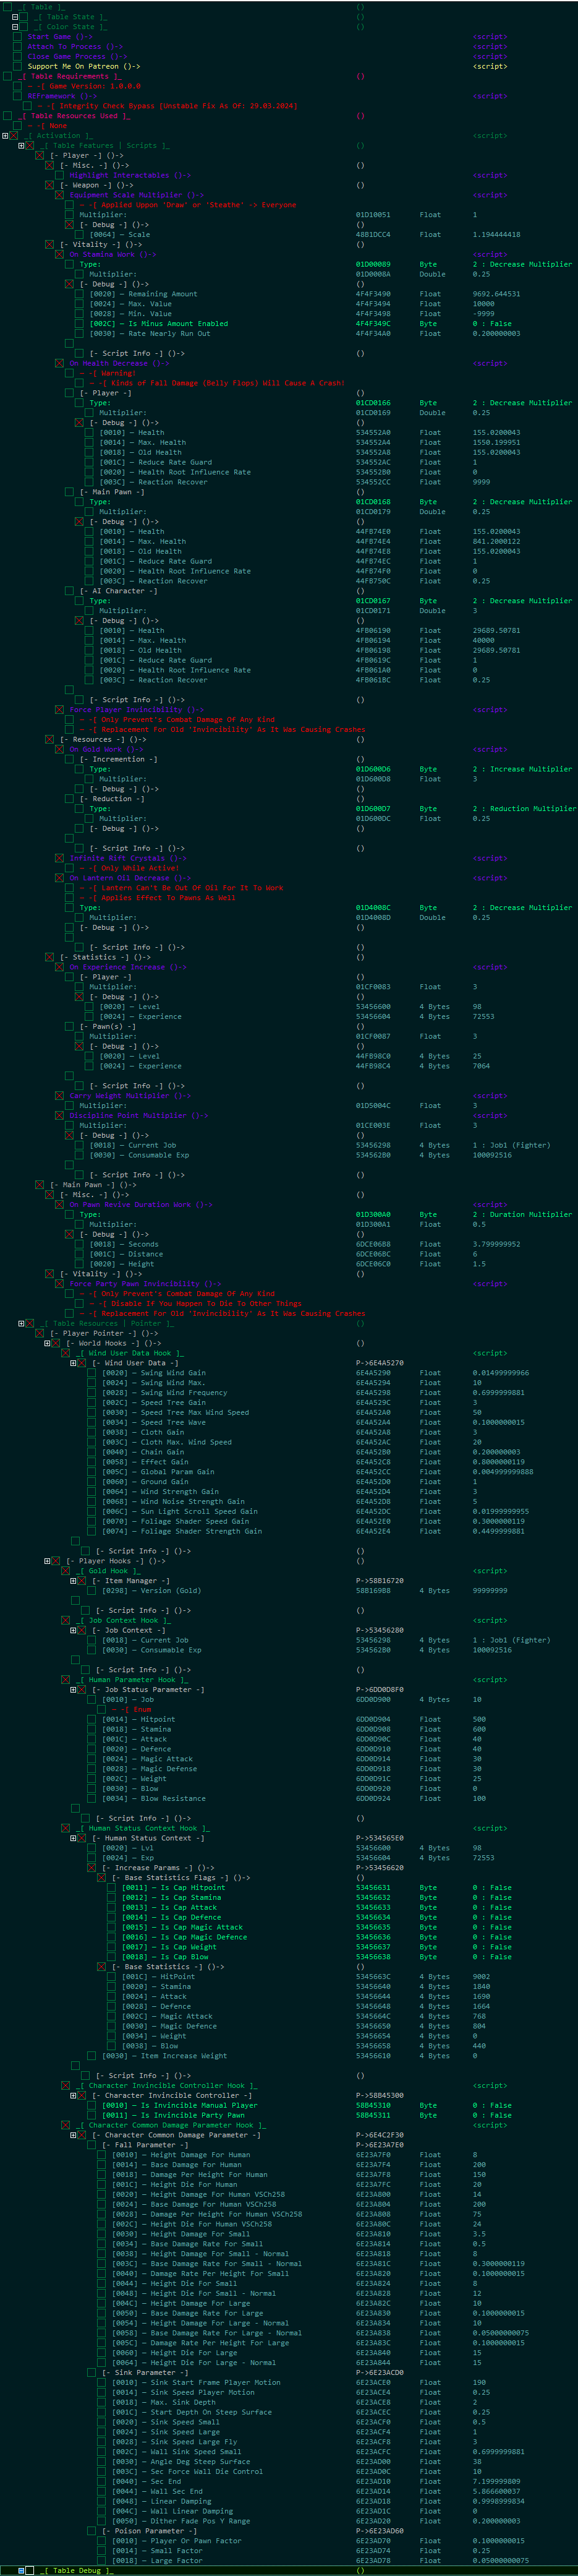Viewport: 578px width, 2576px height.
Task: Collapse the Player Hooks node
Action: click(47, 1561)
